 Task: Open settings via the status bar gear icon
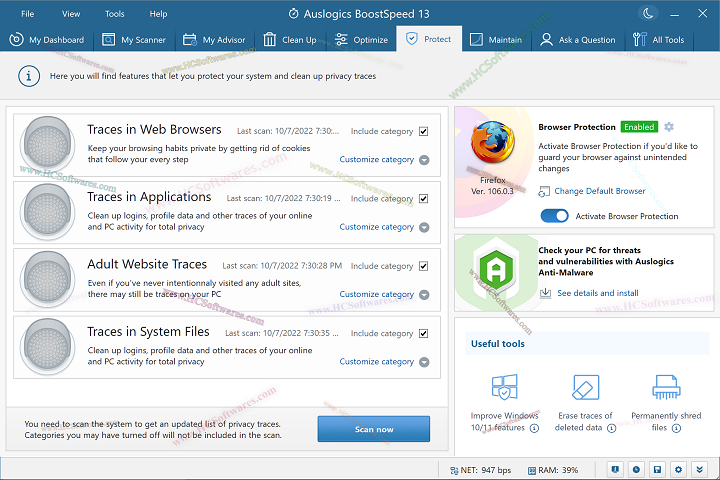point(678,469)
